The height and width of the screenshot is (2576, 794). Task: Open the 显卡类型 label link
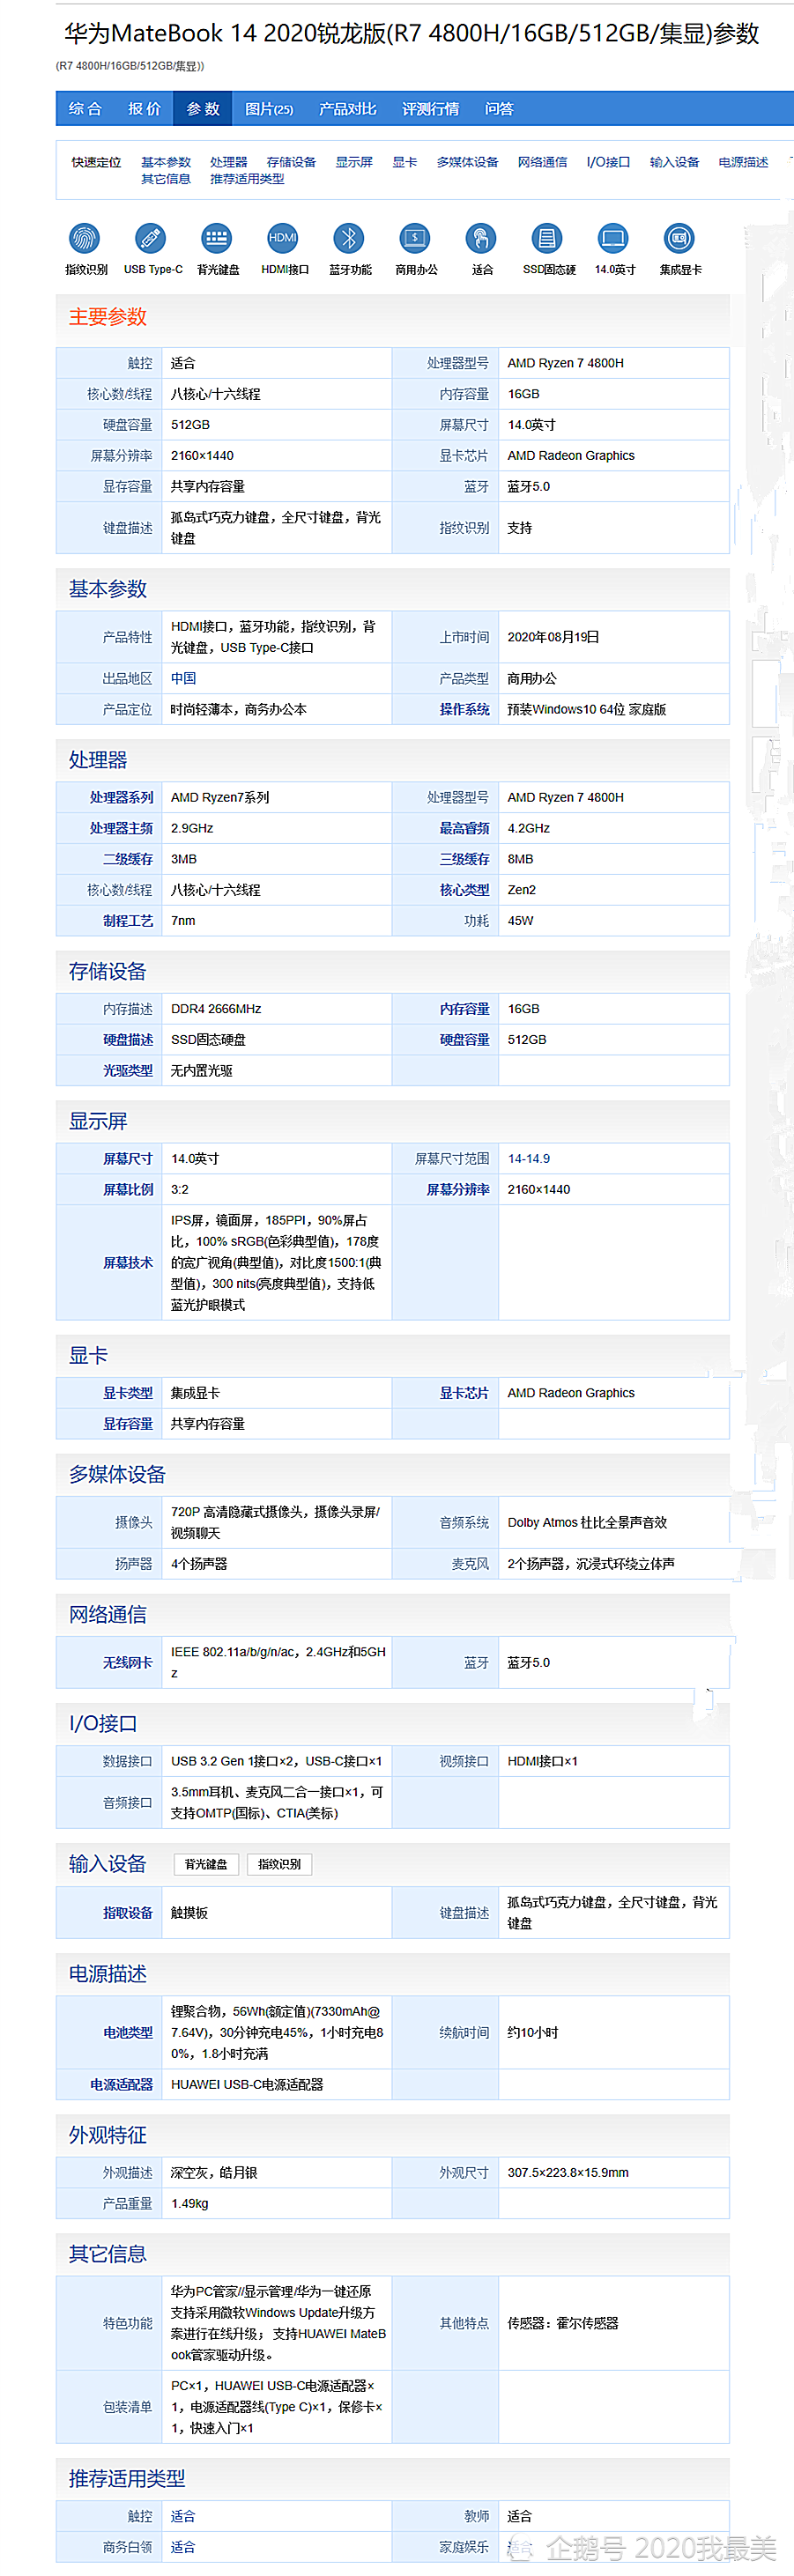point(128,1393)
